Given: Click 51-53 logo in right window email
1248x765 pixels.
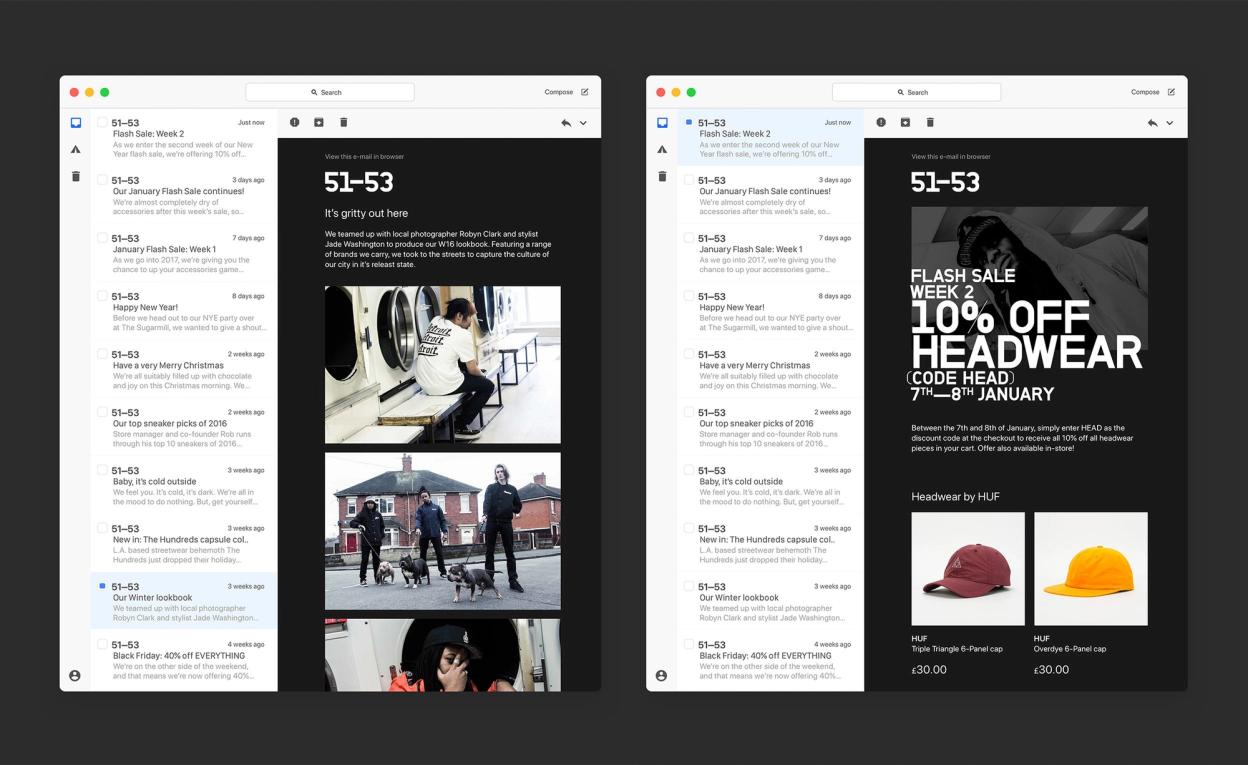Looking at the screenshot, I should pyautogui.click(x=945, y=182).
